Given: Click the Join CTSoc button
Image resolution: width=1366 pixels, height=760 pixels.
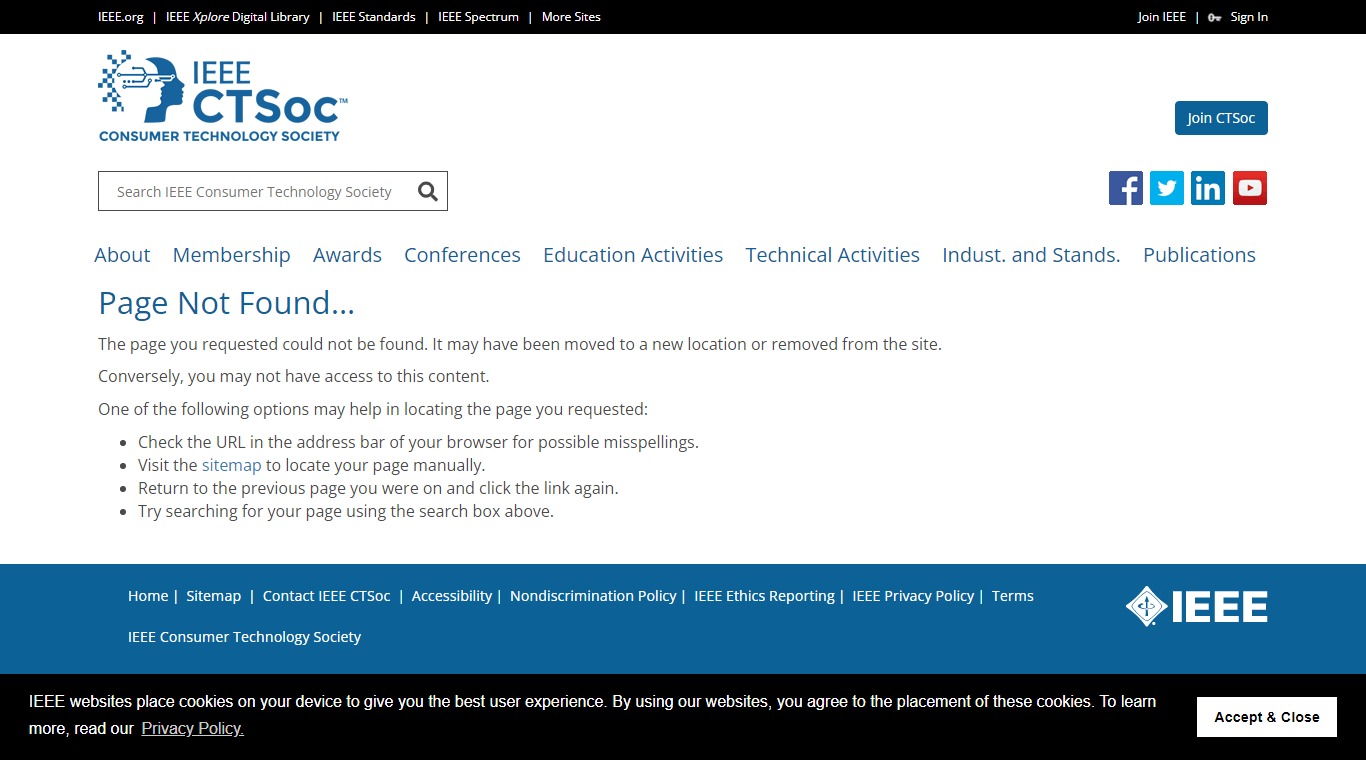Looking at the screenshot, I should click(x=1221, y=118).
